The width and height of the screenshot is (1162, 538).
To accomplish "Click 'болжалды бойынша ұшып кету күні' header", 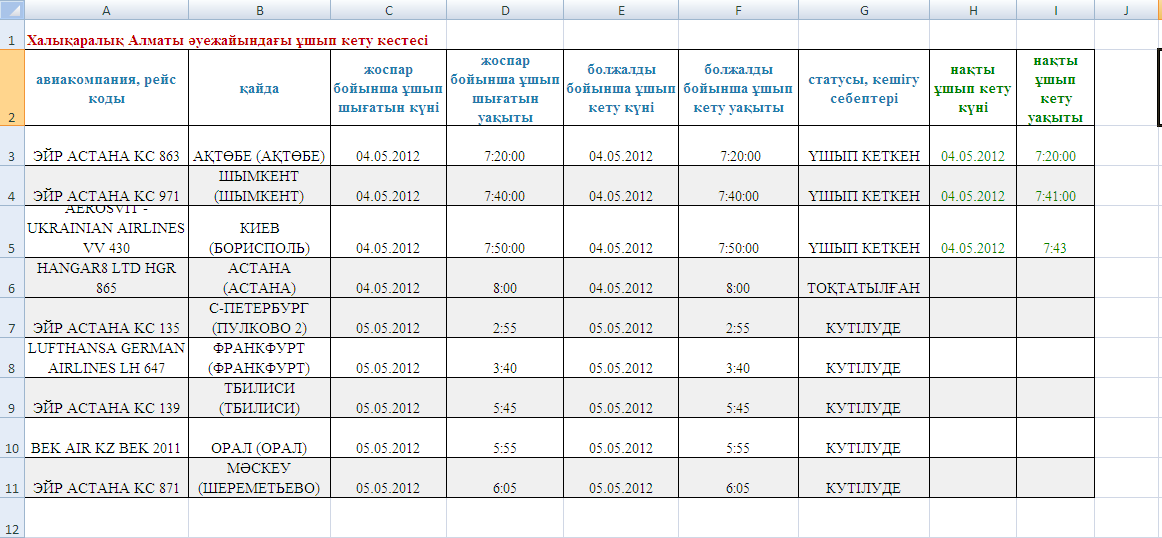I will [621, 87].
